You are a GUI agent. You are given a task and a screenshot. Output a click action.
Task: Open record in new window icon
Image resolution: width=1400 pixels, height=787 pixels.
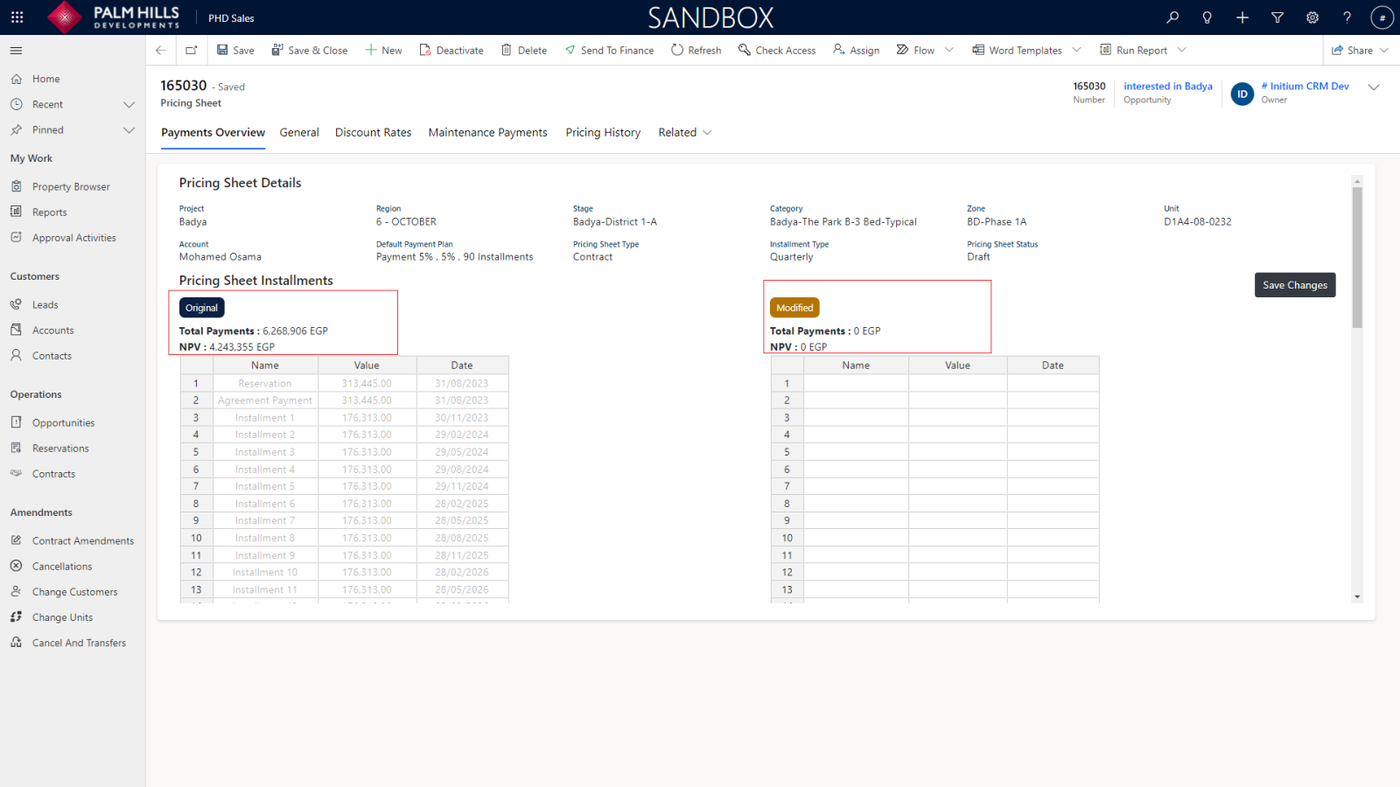point(191,50)
